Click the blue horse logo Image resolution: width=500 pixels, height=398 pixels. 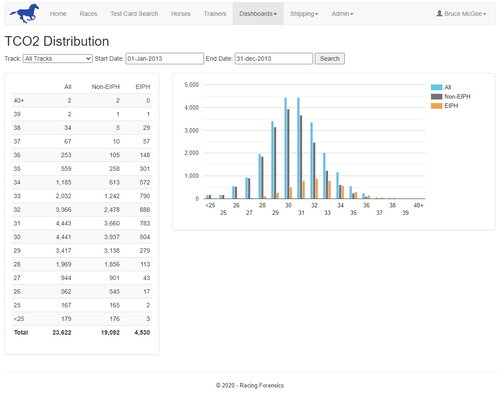[24, 14]
